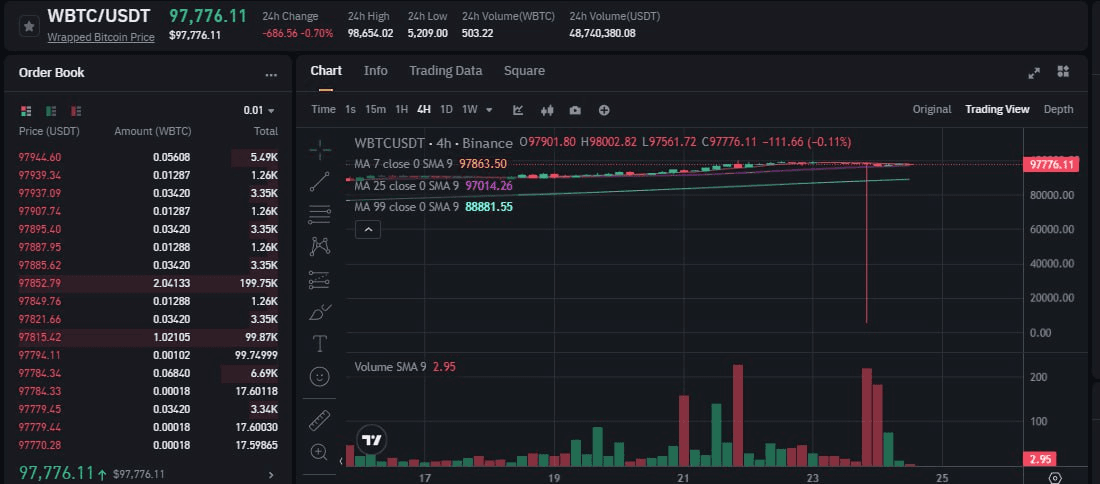Switch to the Info tab
The width and height of the screenshot is (1100, 484).
coord(375,71)
